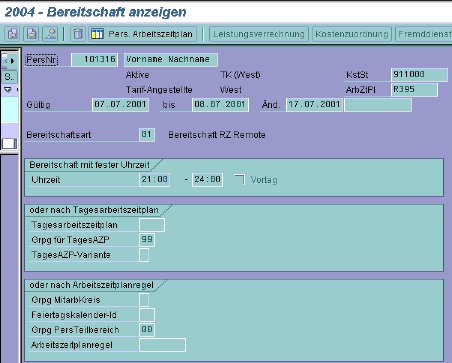Click the Fremddienst button at toolbar edge
This screenshot has width=452, height=363.
coord(424,34)
